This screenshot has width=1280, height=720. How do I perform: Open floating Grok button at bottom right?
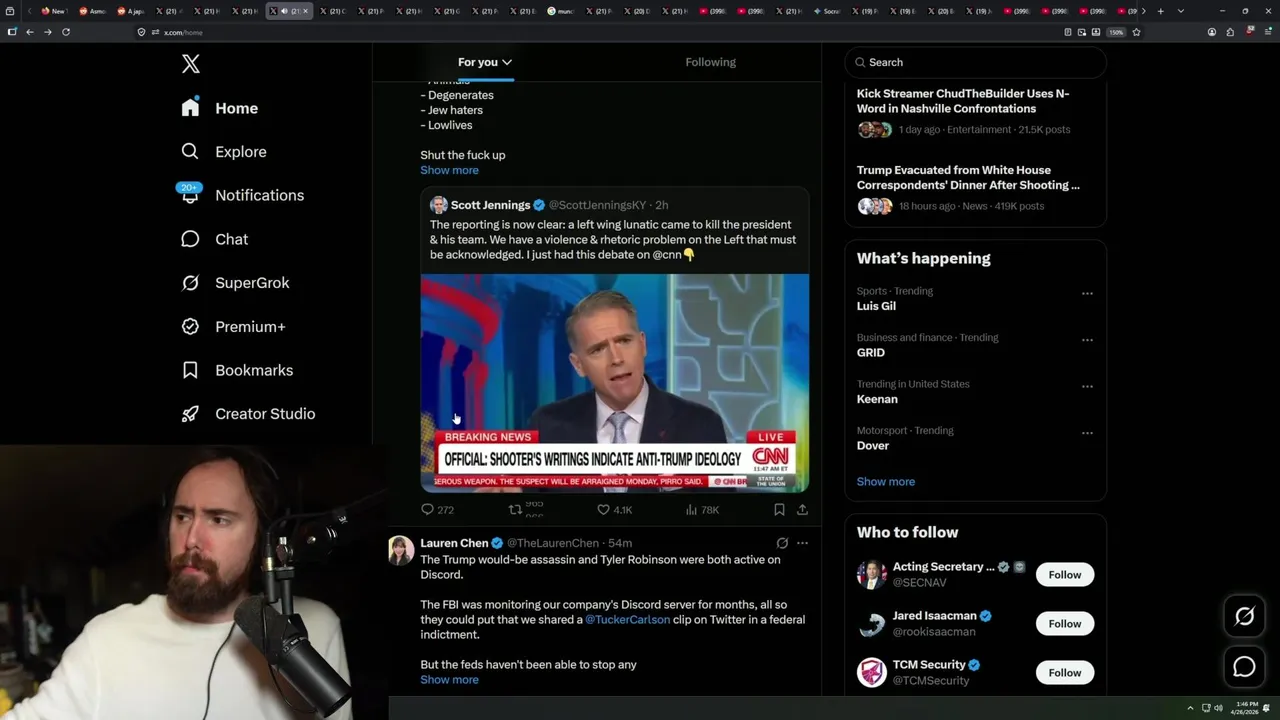tap(1244, 617)
